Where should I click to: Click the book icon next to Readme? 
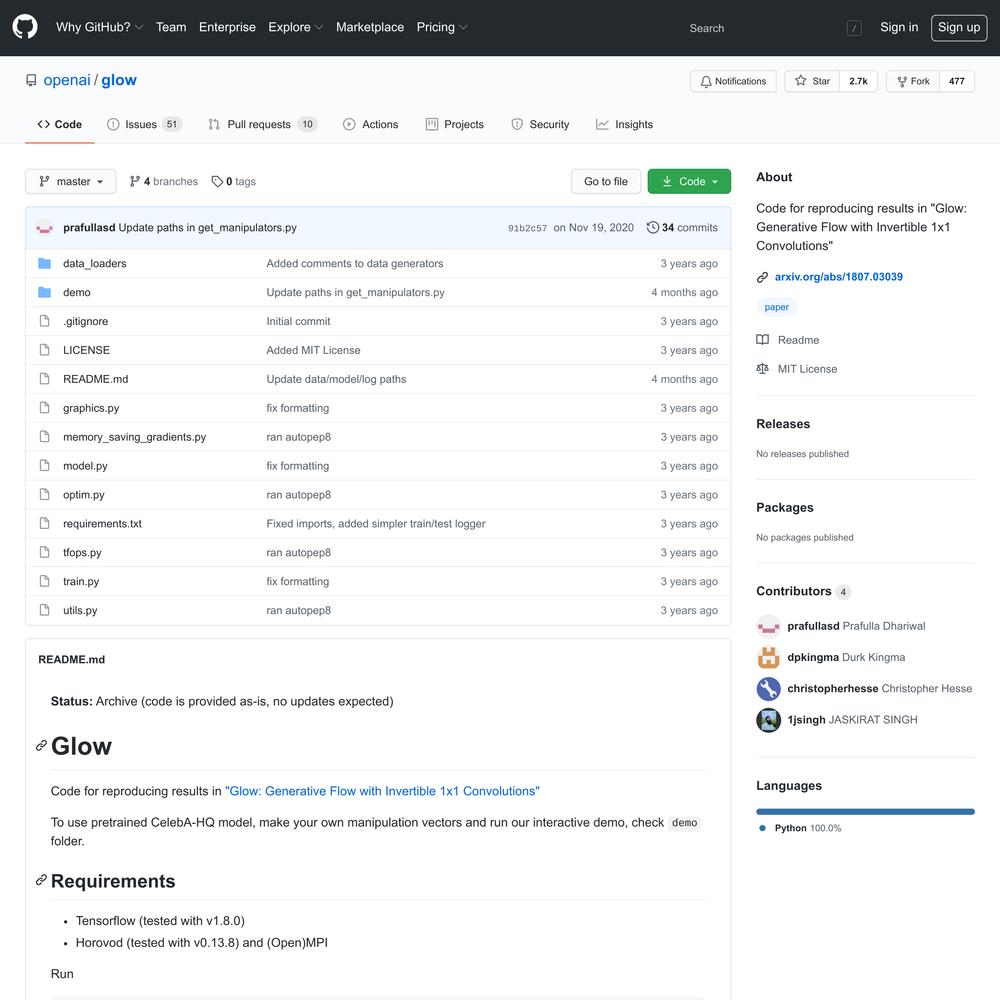pyautogui.click(x=762, y=339)
